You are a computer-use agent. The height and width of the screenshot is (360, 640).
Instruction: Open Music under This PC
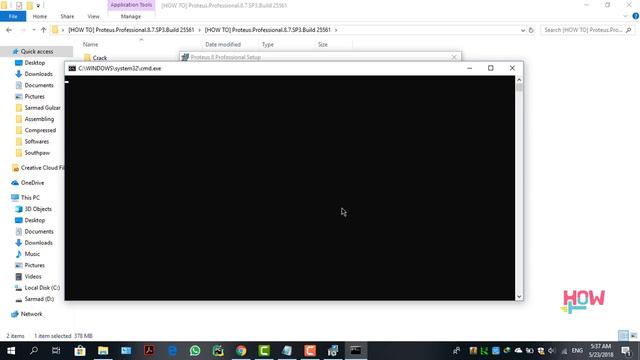pos(32,254)
